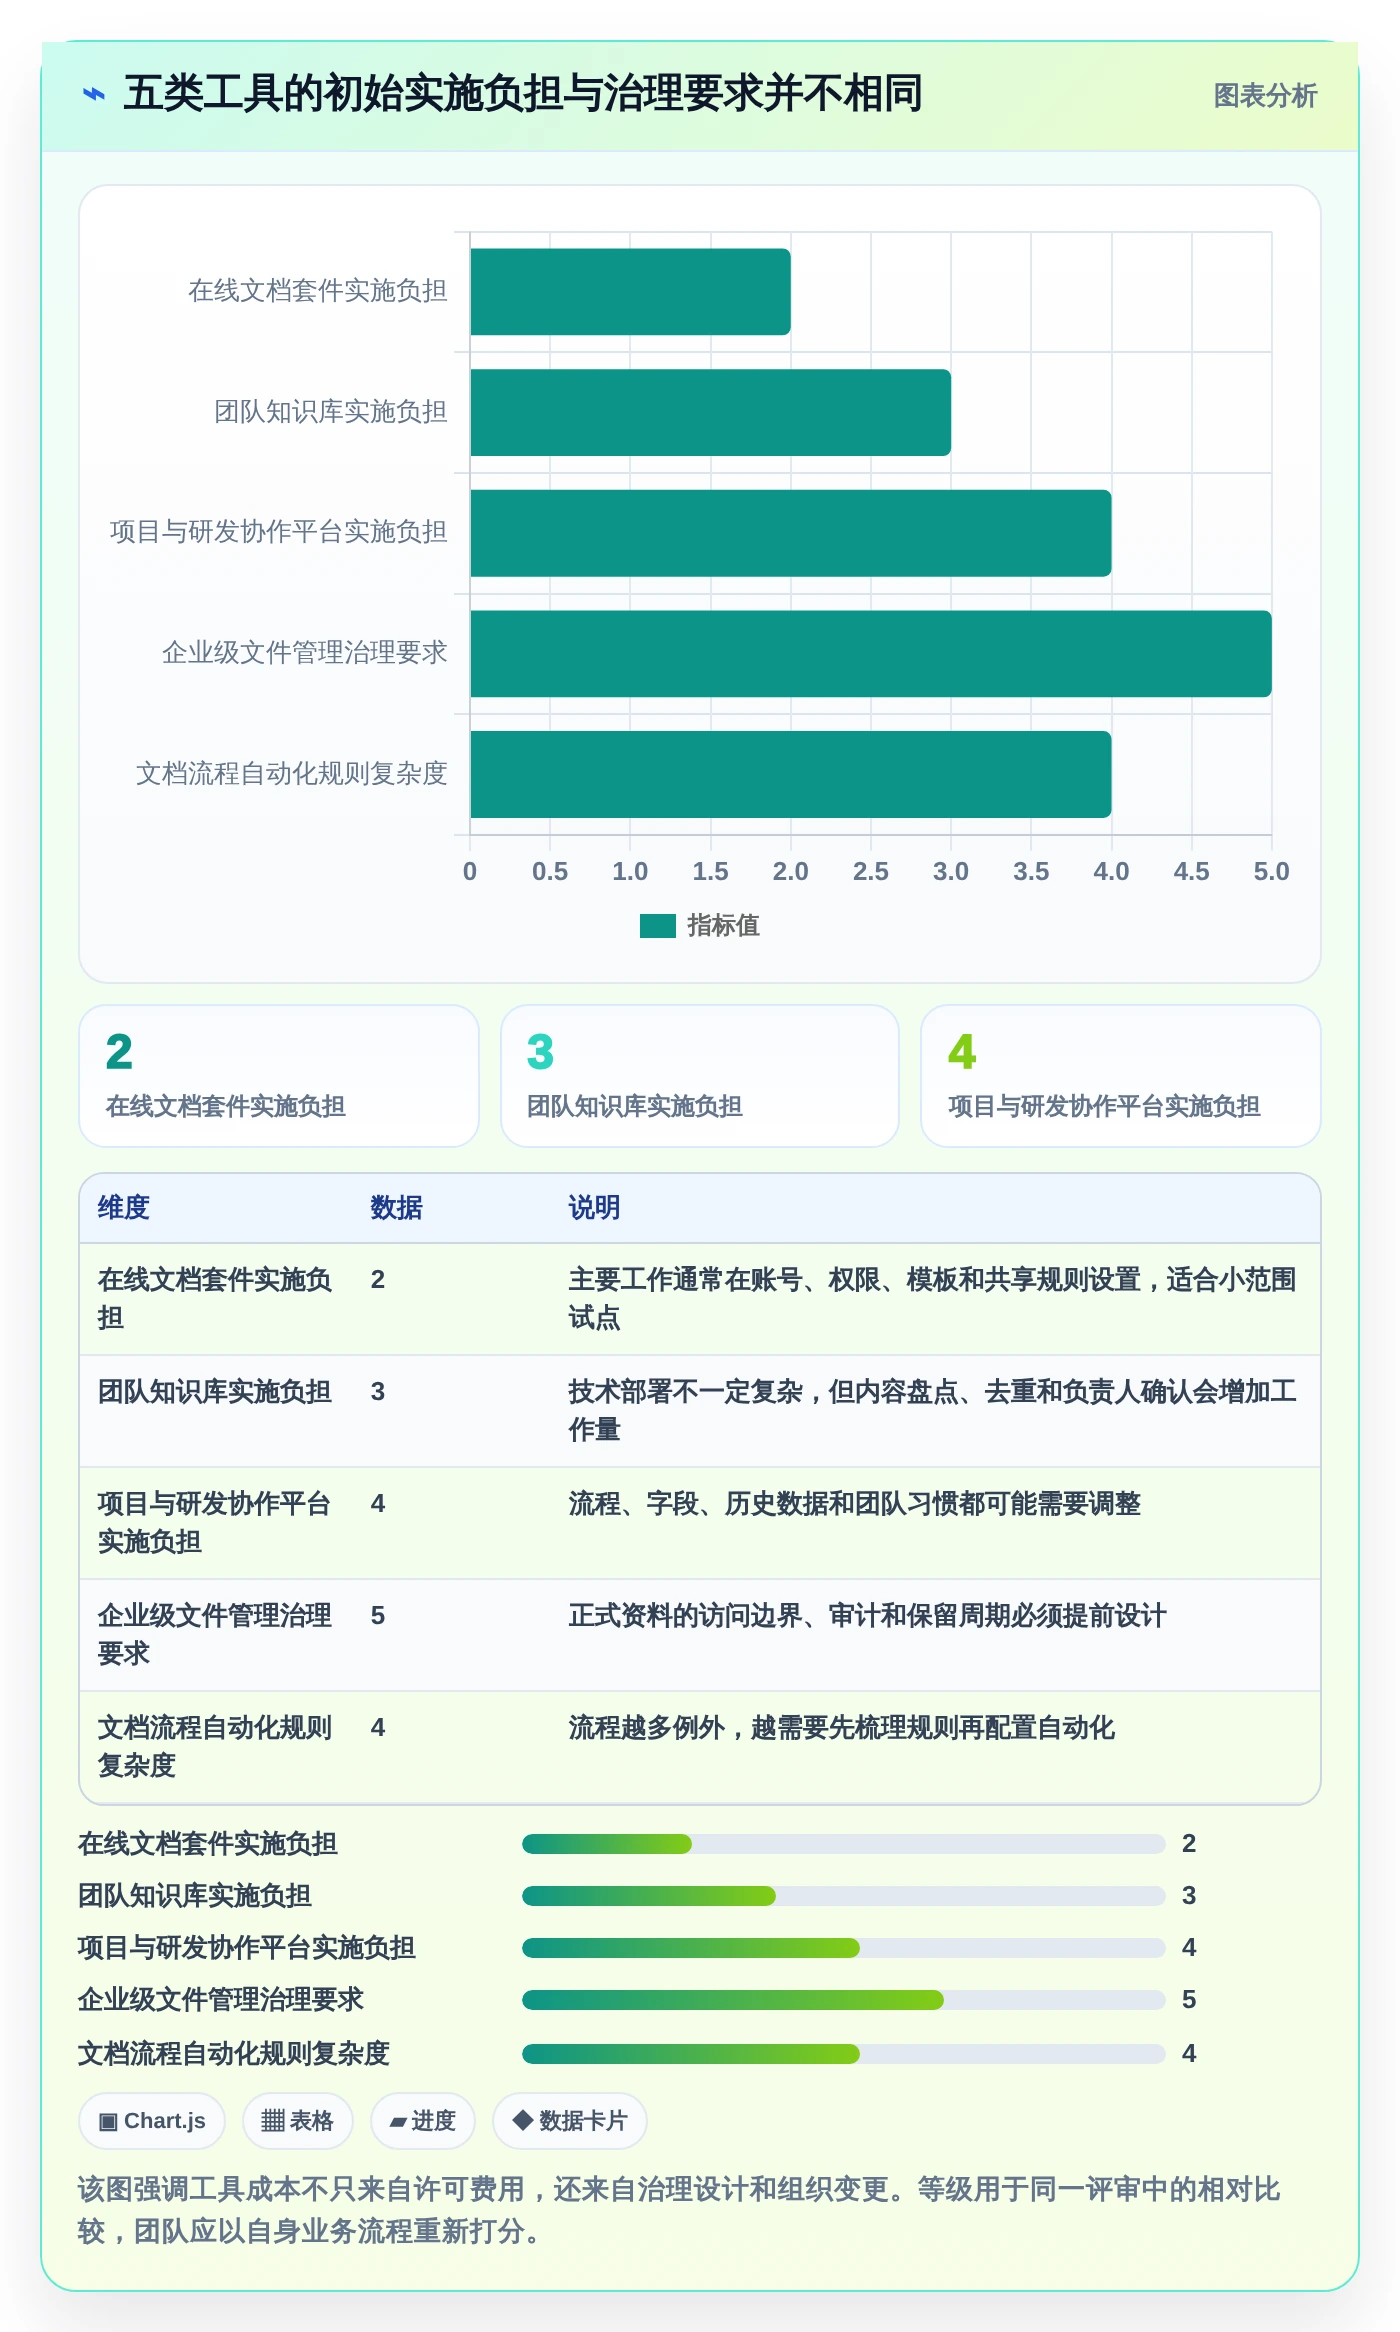
Task: Click the chart title 五类工具的初始实施负担与治理要求并不相同
Action: tap(522, 94)
